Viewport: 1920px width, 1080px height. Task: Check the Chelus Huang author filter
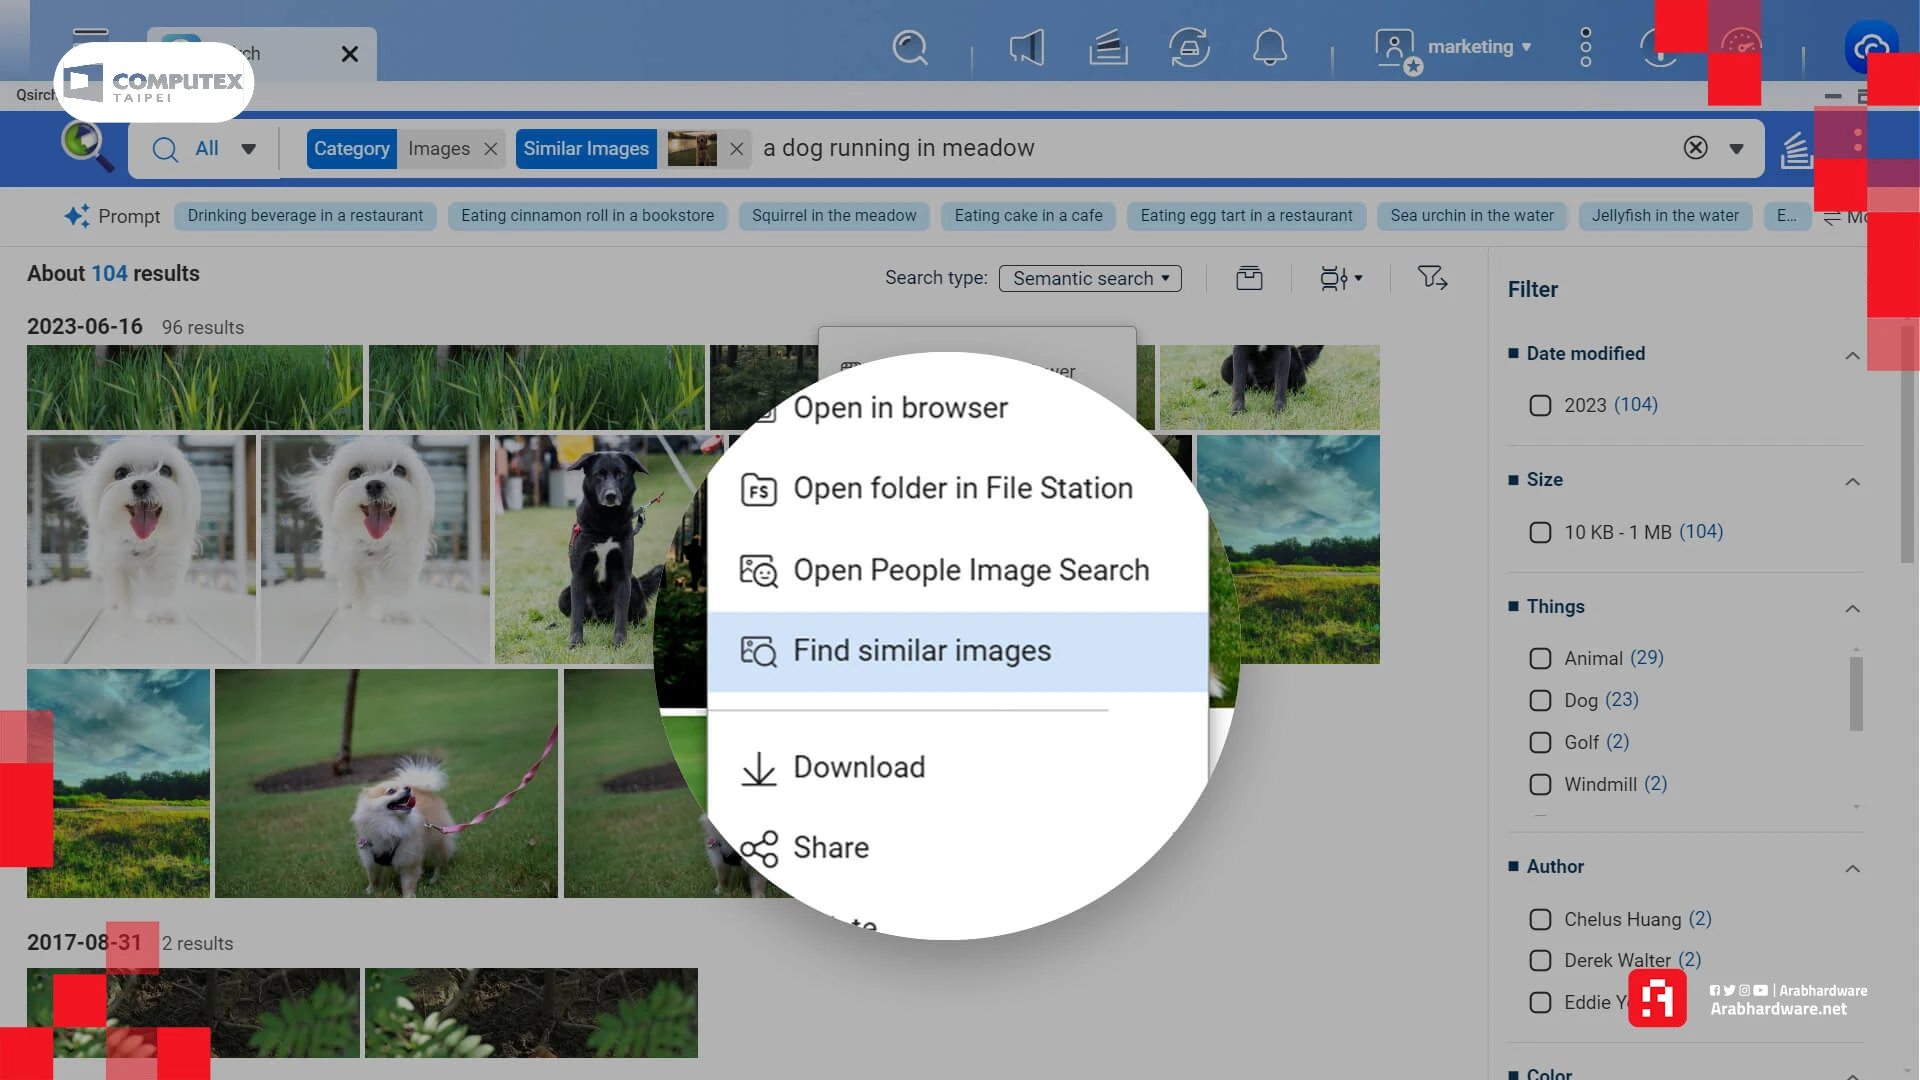1540,919
